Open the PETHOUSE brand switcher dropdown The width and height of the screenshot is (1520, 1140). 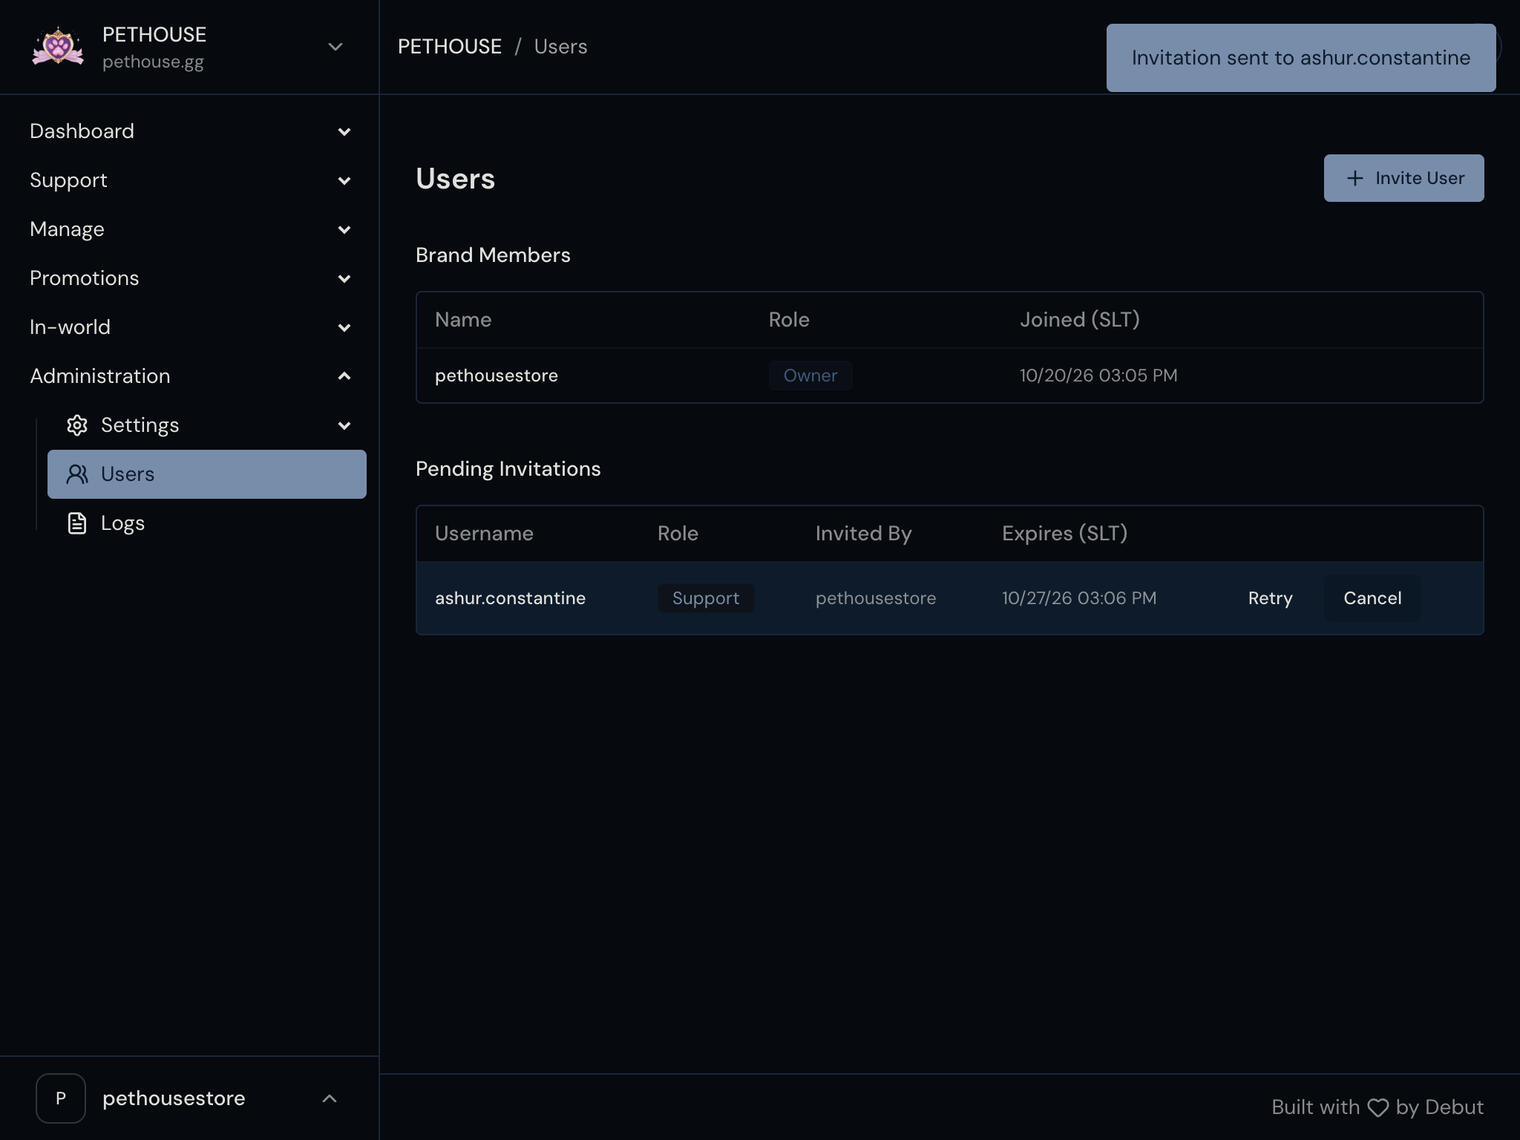tap(336, 47)
